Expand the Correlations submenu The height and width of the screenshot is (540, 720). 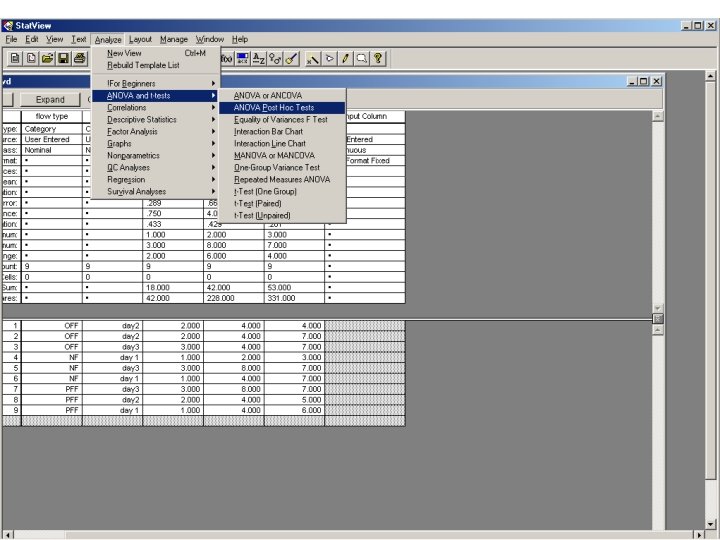[x=156, y=107]
